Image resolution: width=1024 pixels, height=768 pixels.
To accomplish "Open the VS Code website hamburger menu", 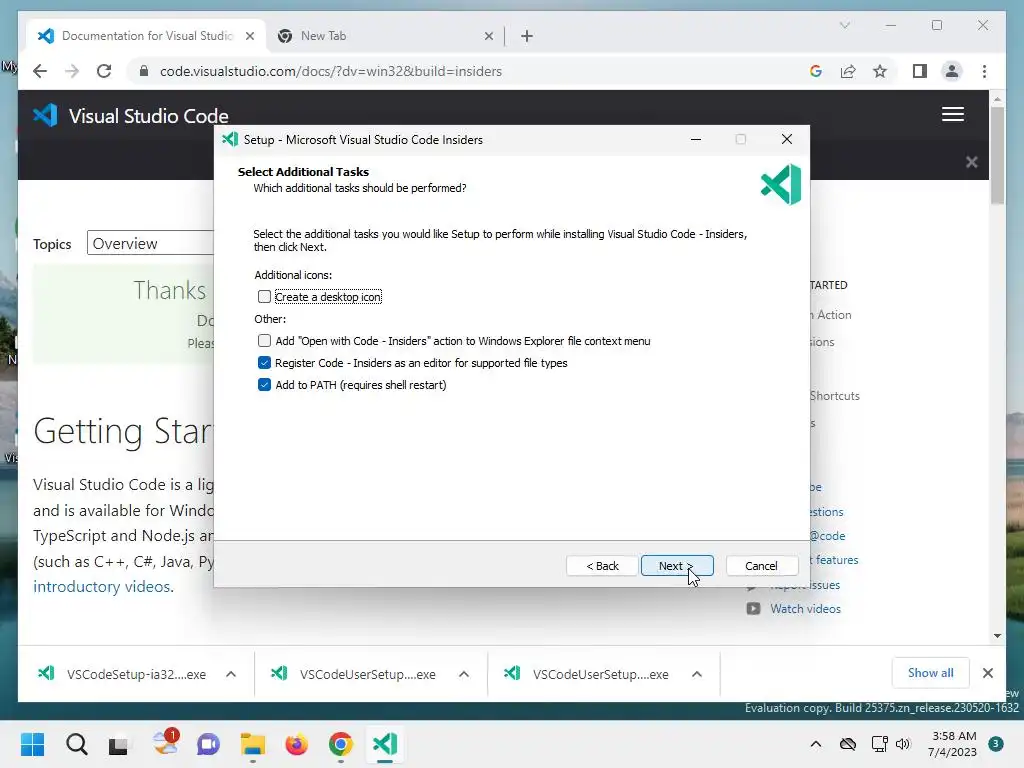I will coord(953,114).
